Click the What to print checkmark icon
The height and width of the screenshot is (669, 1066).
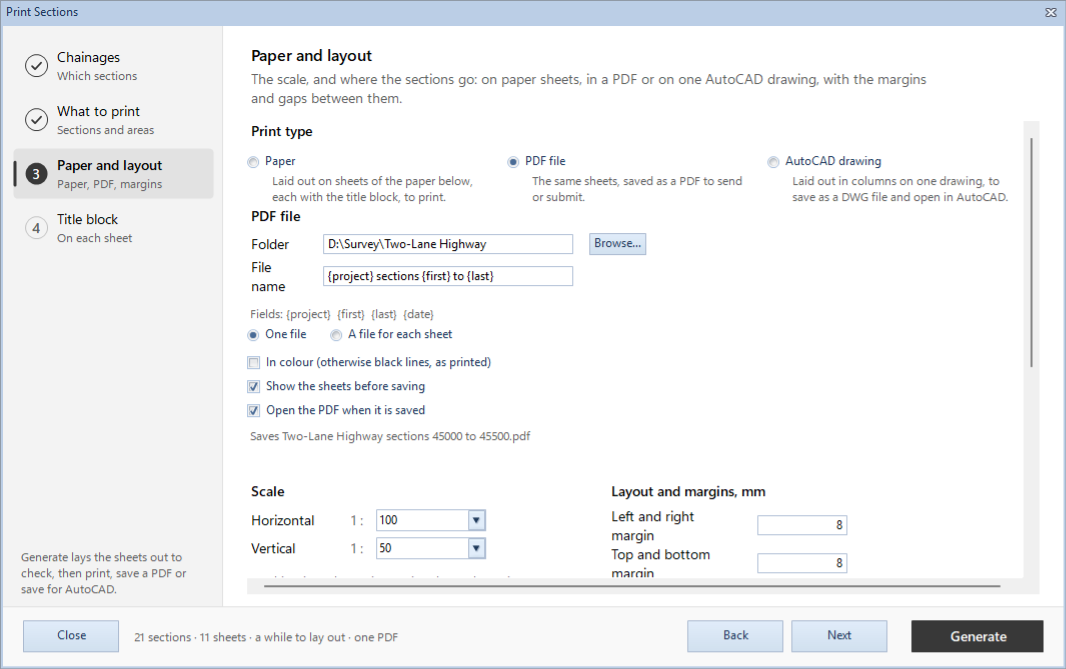(x=36, y=120)
